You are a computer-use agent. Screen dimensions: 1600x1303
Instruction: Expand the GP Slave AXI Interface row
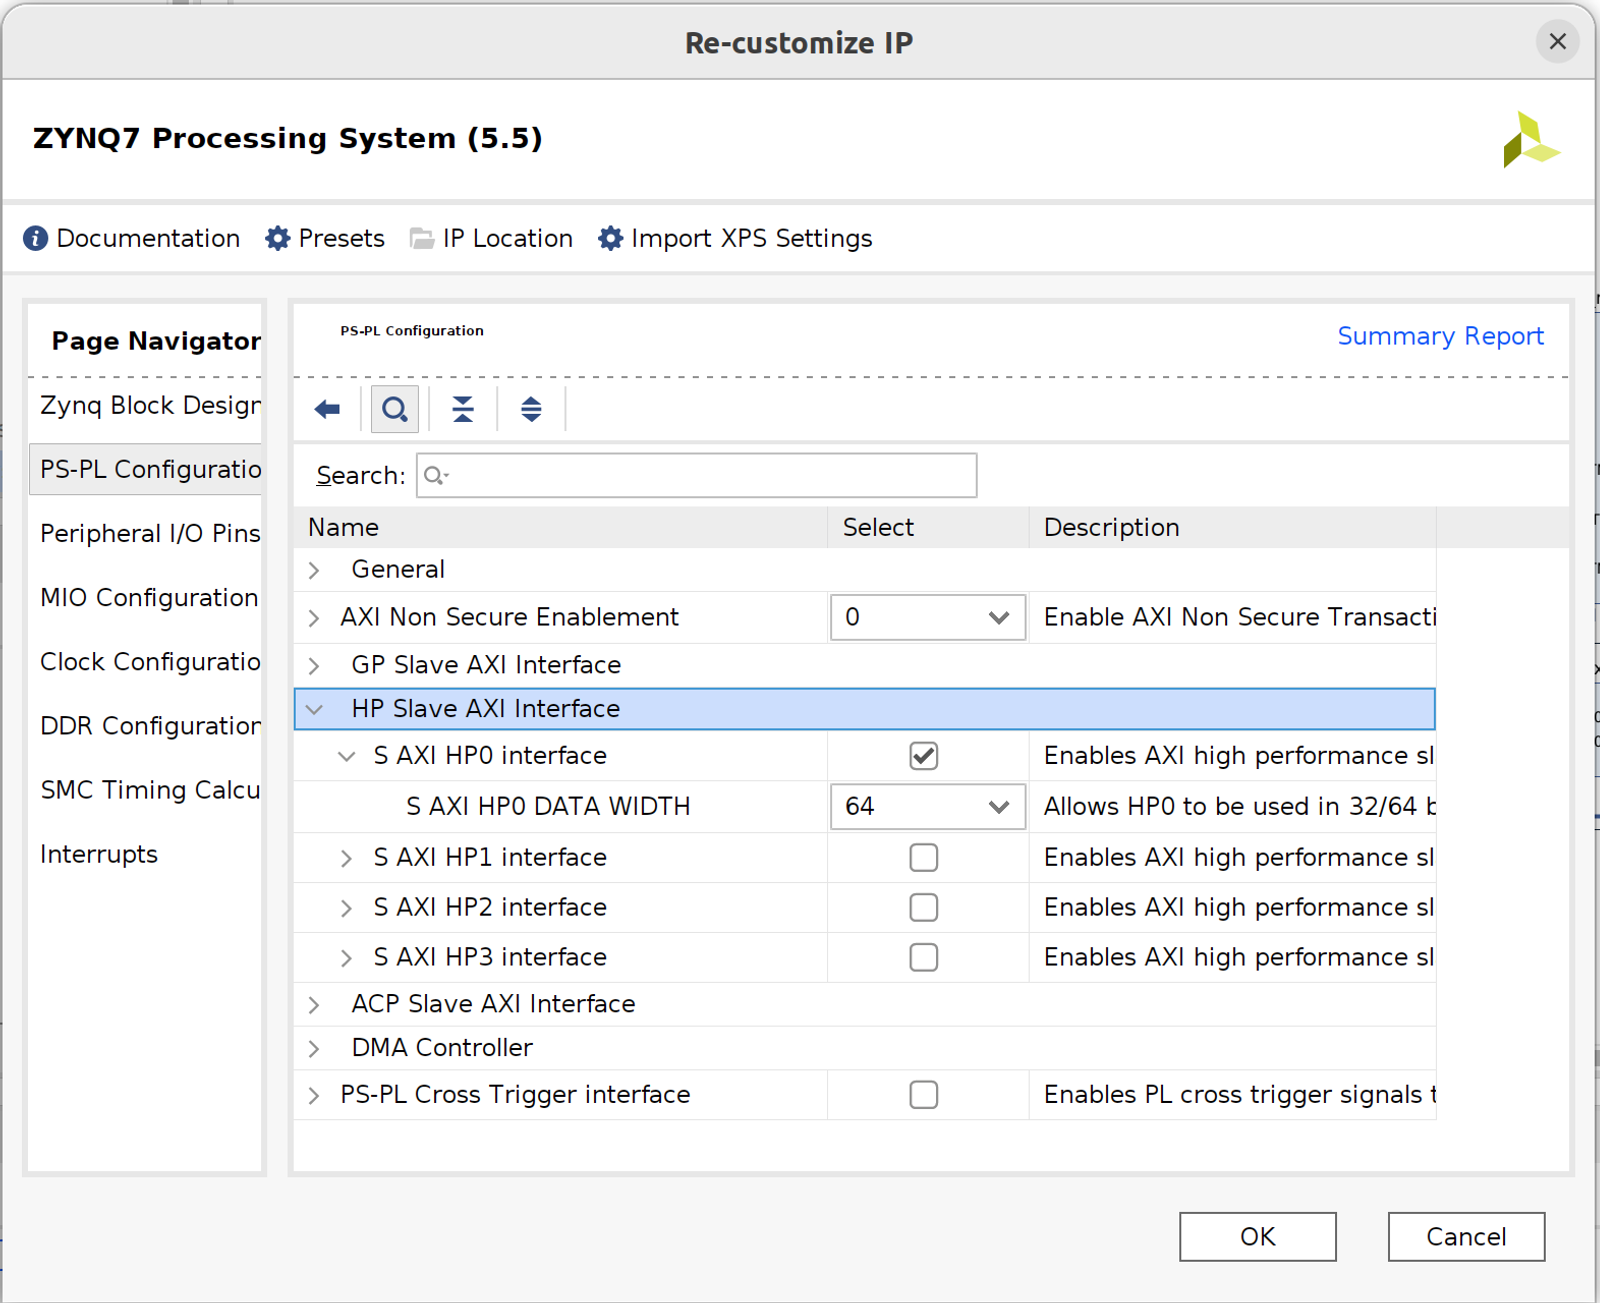tap(314, 666)
